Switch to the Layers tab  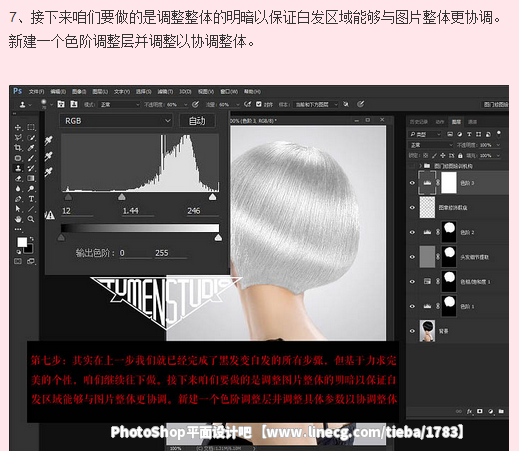coord(456,122)
